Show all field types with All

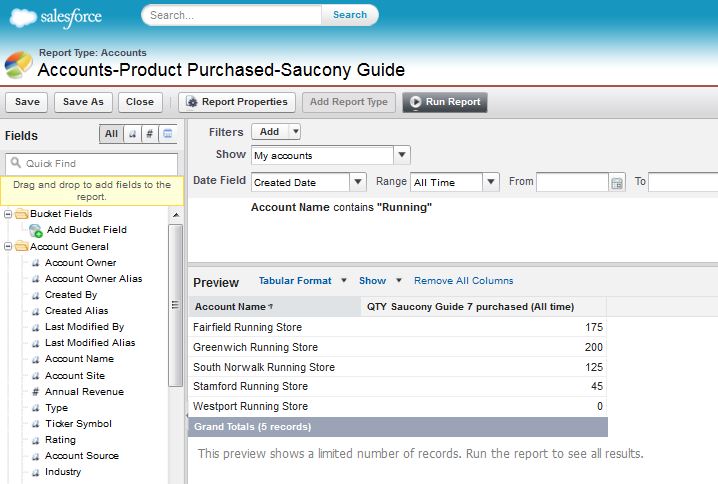coord(111,134)
